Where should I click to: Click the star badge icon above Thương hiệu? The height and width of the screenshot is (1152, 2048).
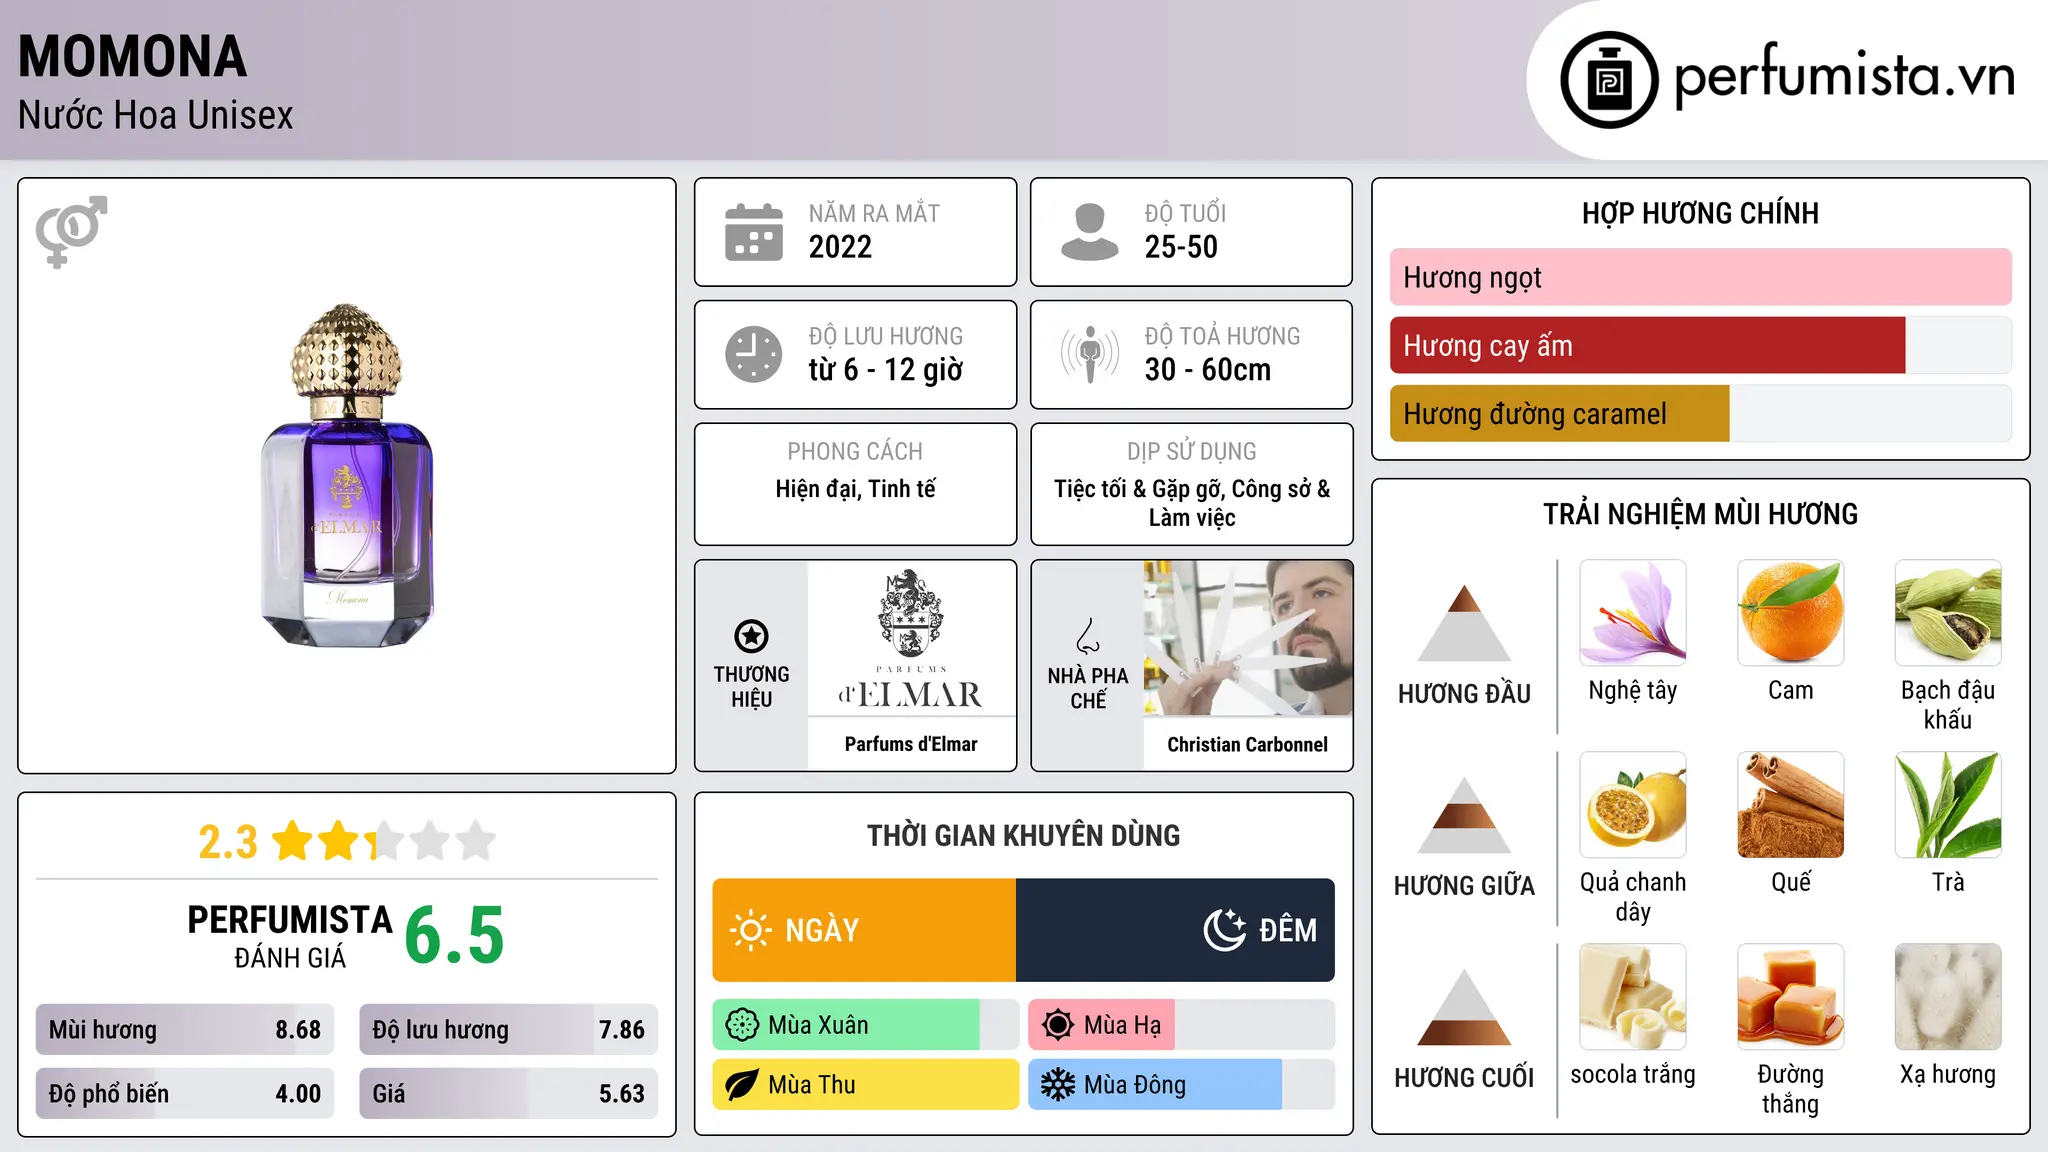751,636
